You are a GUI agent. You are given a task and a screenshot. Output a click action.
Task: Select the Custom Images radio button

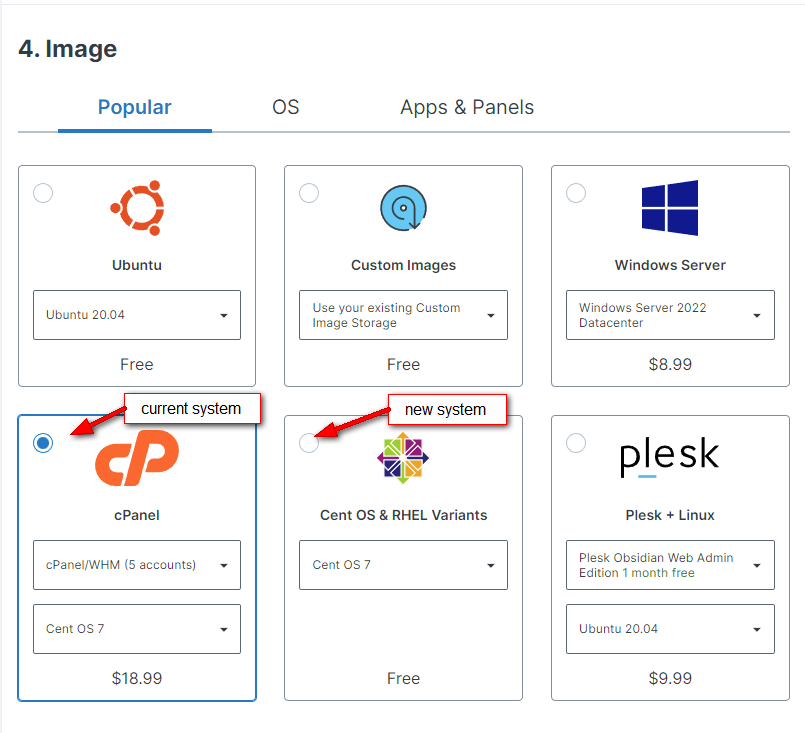[309, 193]
